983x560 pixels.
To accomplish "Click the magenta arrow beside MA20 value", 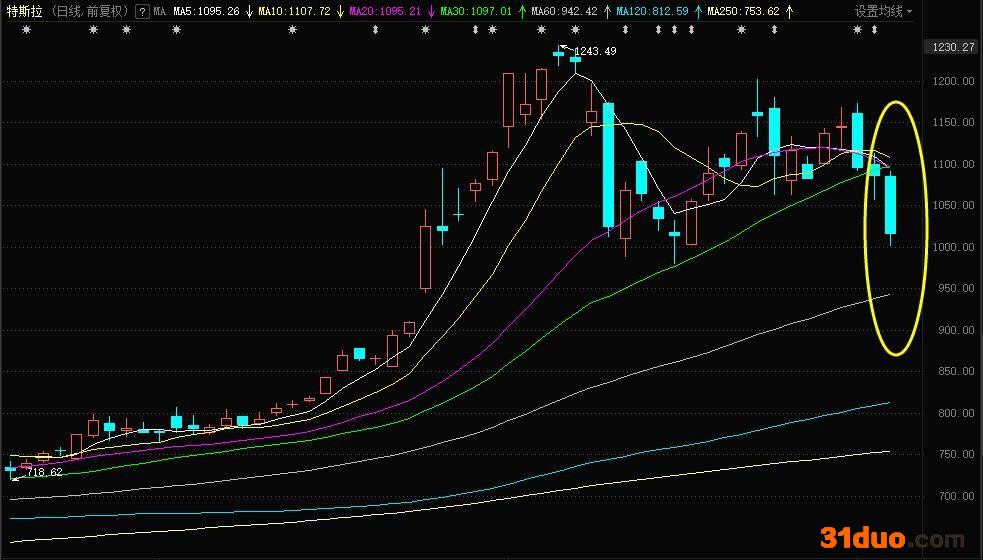I will 430,12.
